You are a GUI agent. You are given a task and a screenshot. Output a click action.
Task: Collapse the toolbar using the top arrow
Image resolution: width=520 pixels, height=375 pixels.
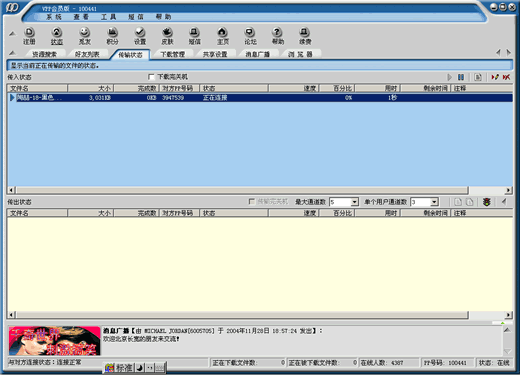tap(12, 34)
